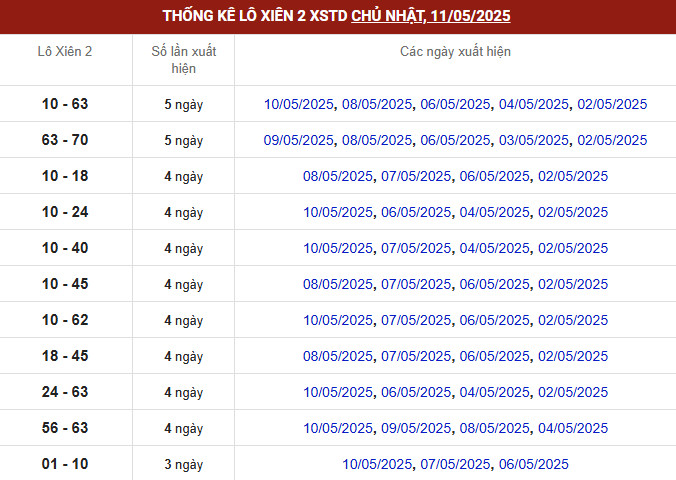Open 10/05/2025 link in 10 - 40 row
Screen dimensions: 676x480
tap(338, 248)
